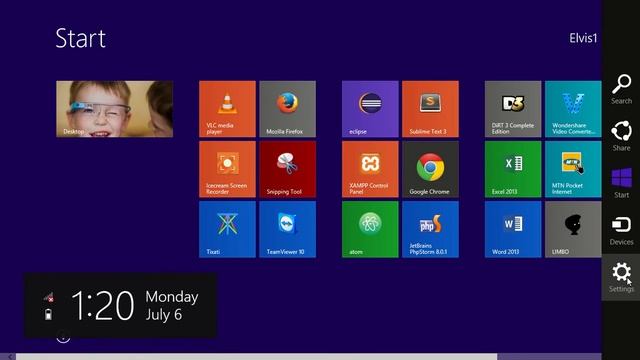The width and height of the screenshot is (640, 360).
Task: Launch Sublime Text 3 tile
Action: click(x=430, y=109)
